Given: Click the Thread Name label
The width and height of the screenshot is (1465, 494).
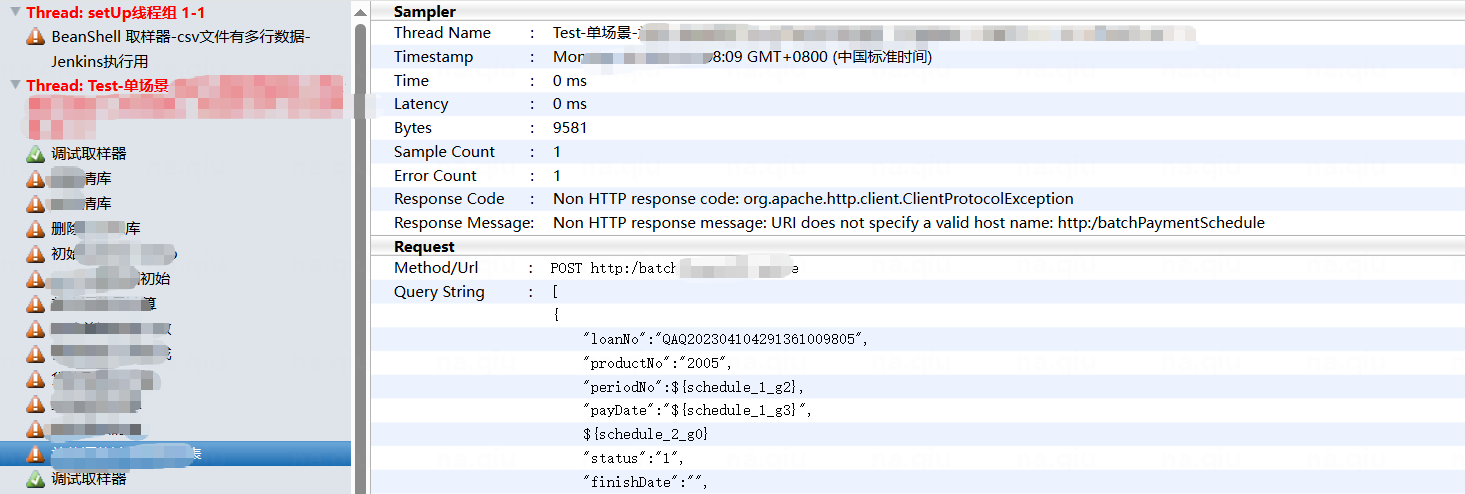Looking at the screenshot, I should pos(442,33).
